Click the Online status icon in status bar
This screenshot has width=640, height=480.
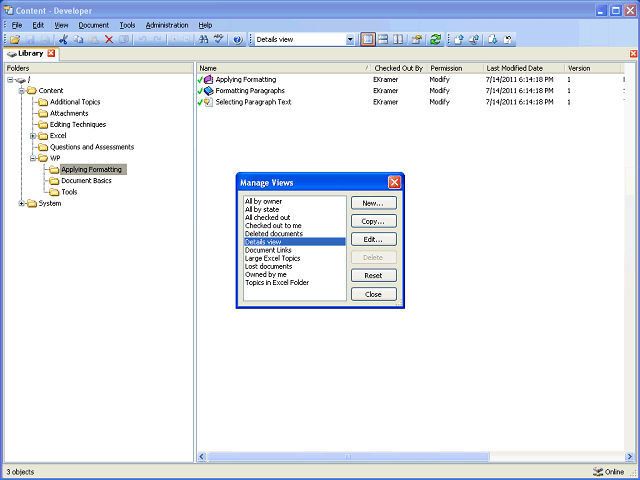pyautogui.click(x=598, y=472)
